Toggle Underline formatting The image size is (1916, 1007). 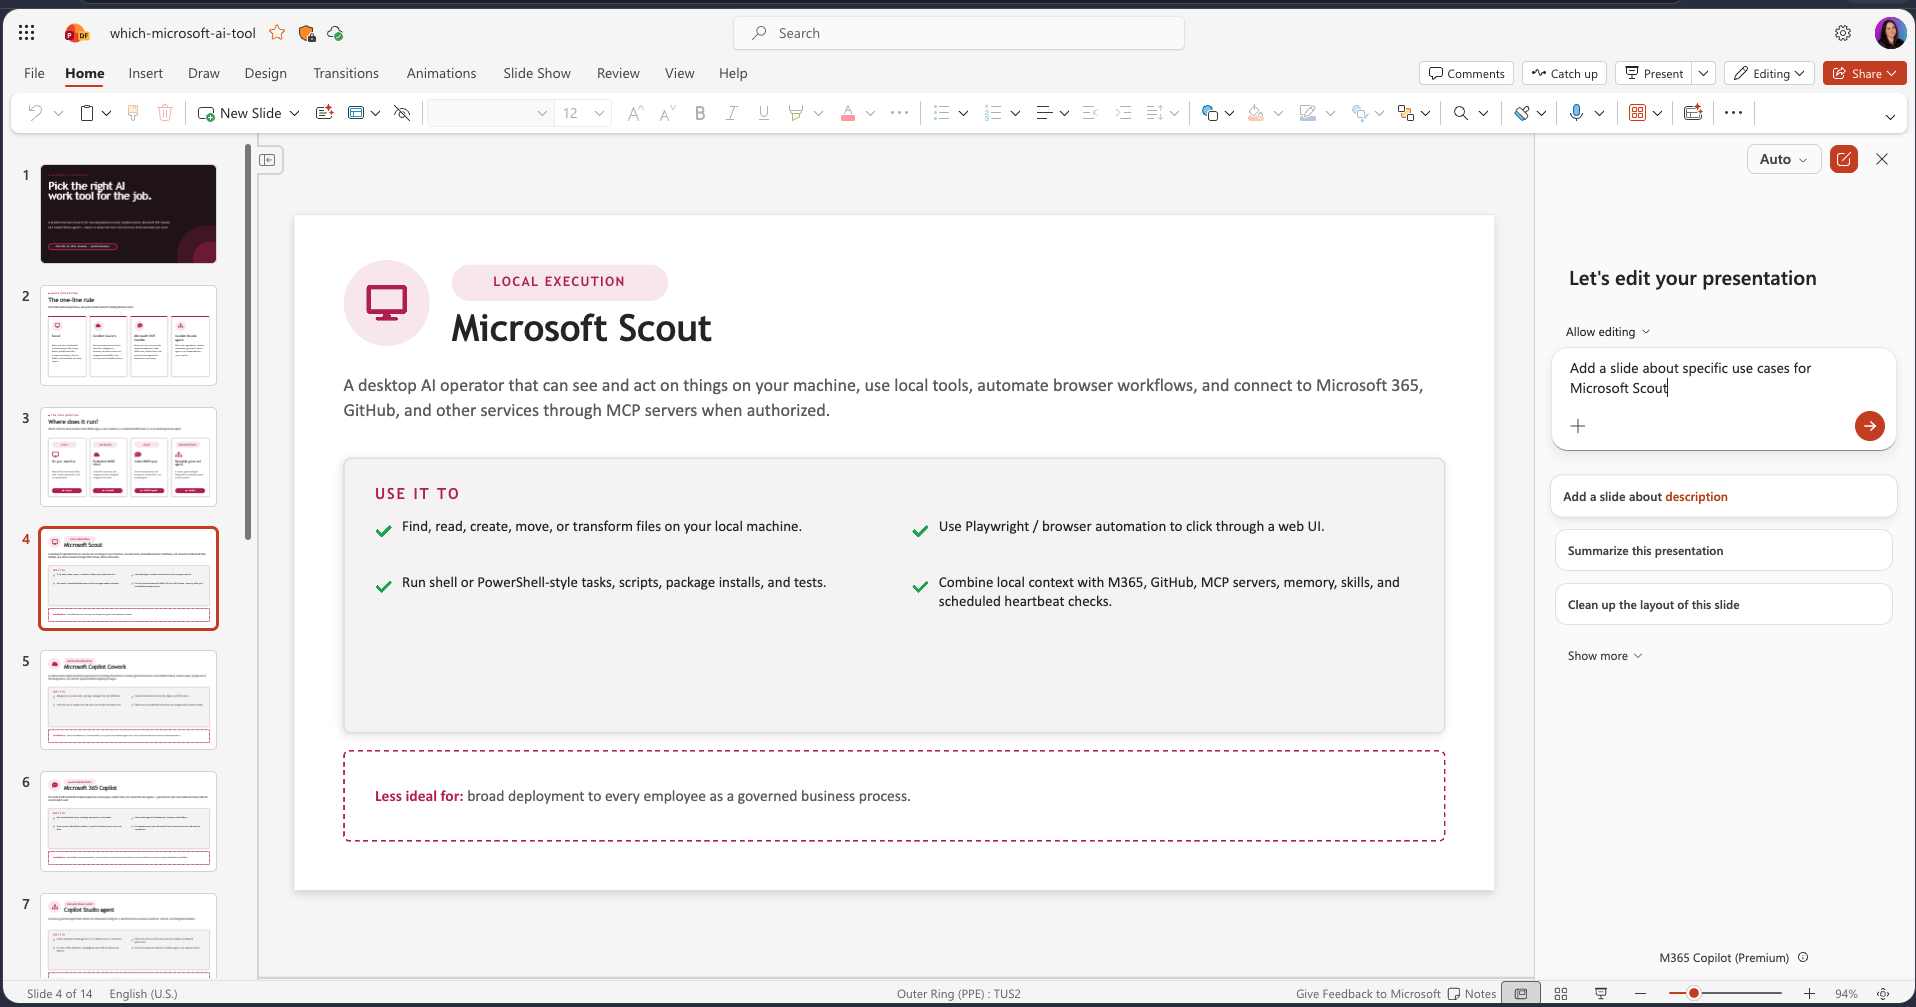764,113
